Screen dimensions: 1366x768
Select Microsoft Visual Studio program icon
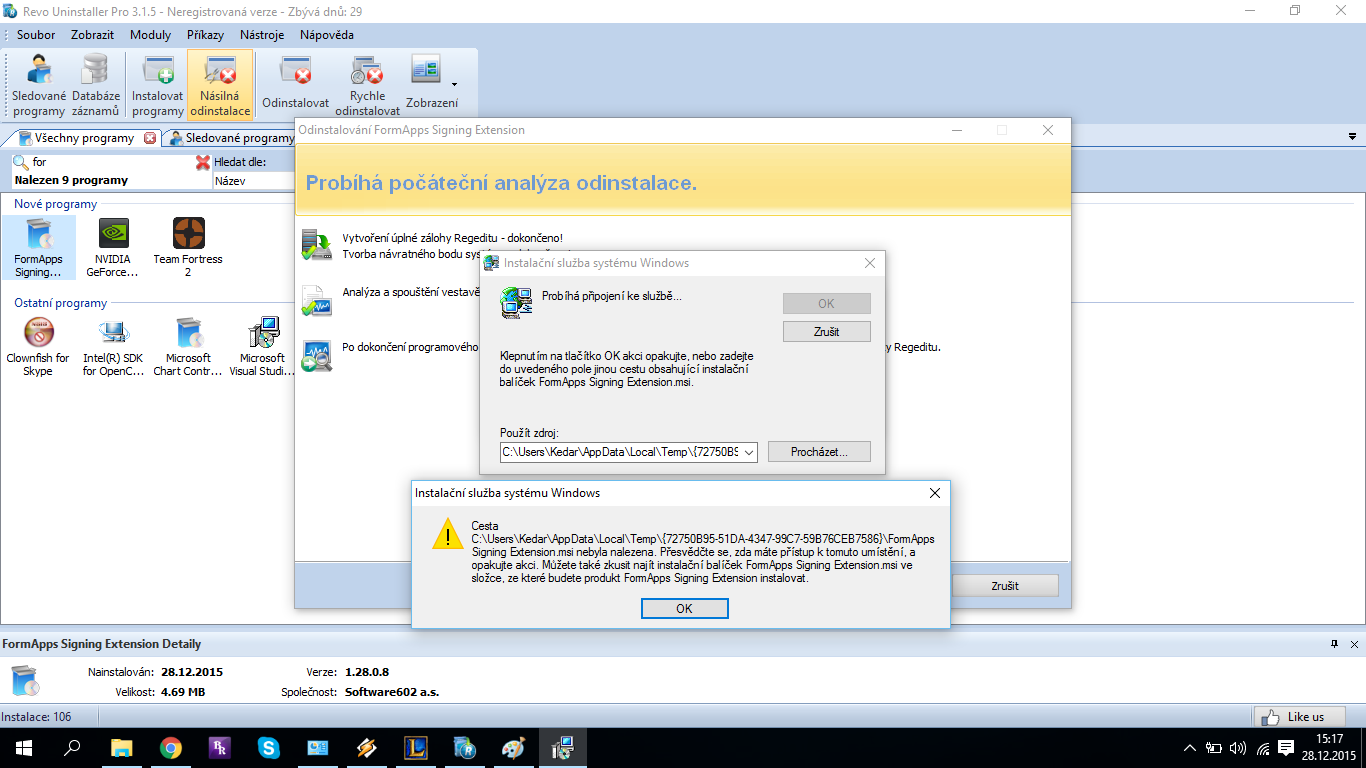click(263, 347)
